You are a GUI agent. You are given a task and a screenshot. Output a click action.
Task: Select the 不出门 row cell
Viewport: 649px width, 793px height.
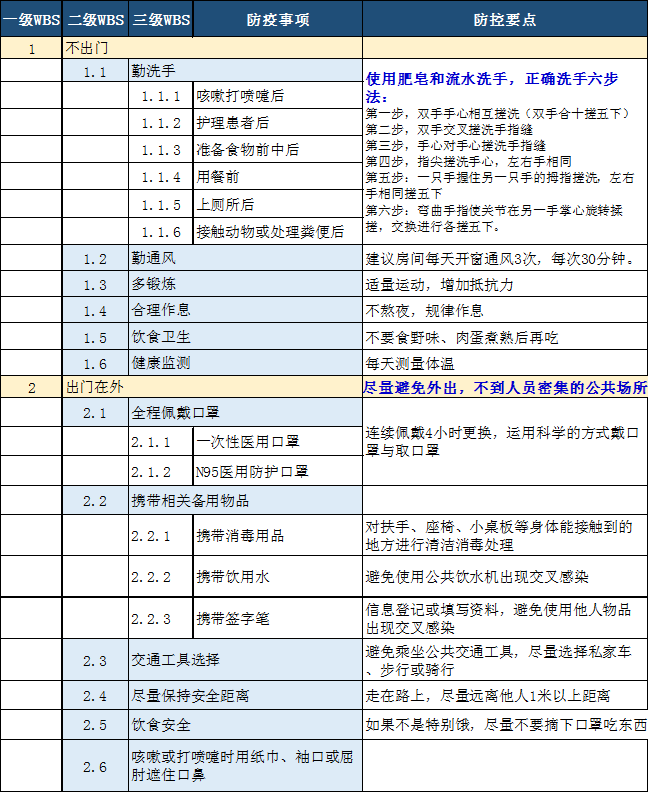click(x=212, y=48)
